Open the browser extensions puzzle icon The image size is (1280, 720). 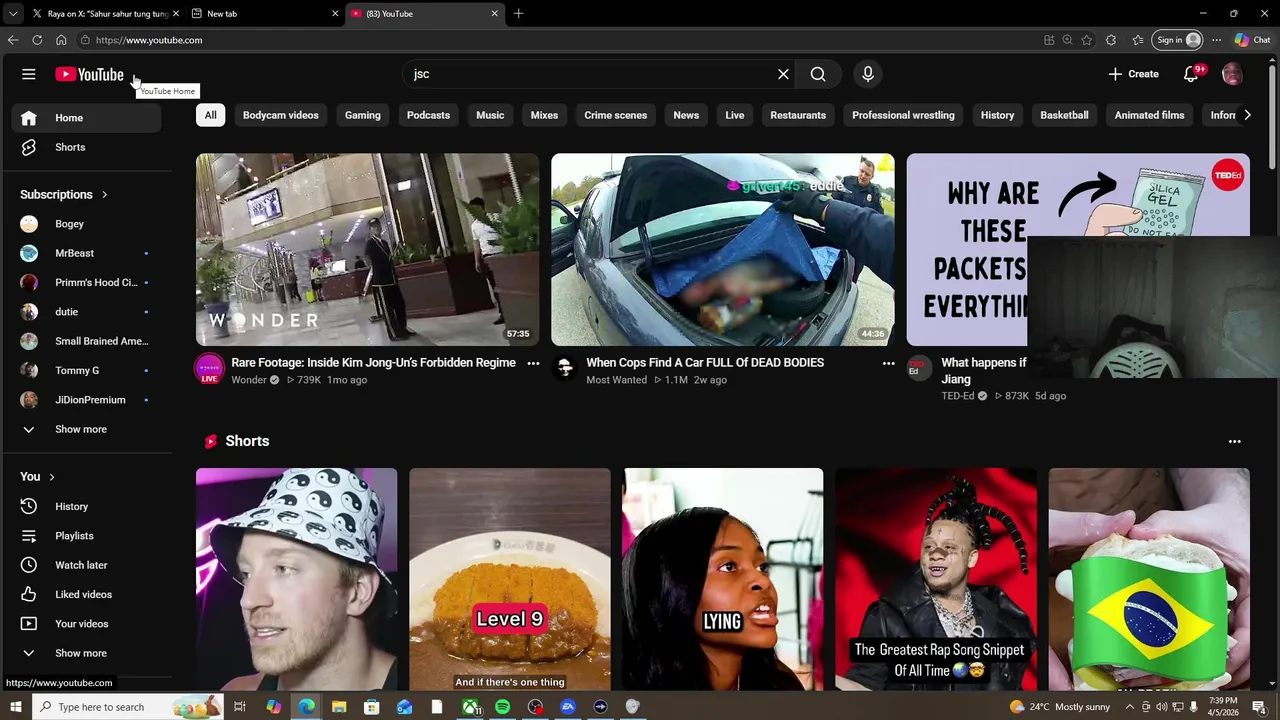pos(1111,40)
